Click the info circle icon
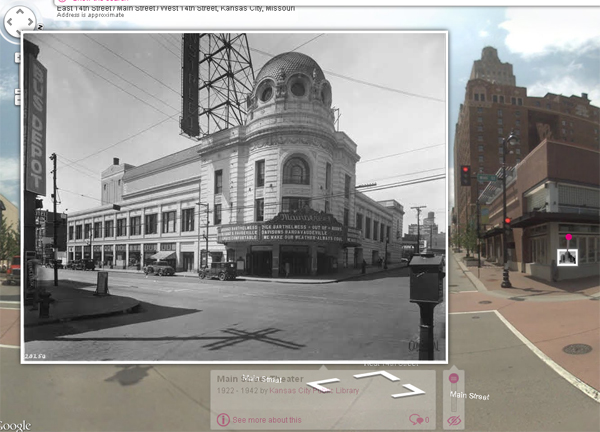The width and height of the screenshot is (600, 432). [223, 420]
